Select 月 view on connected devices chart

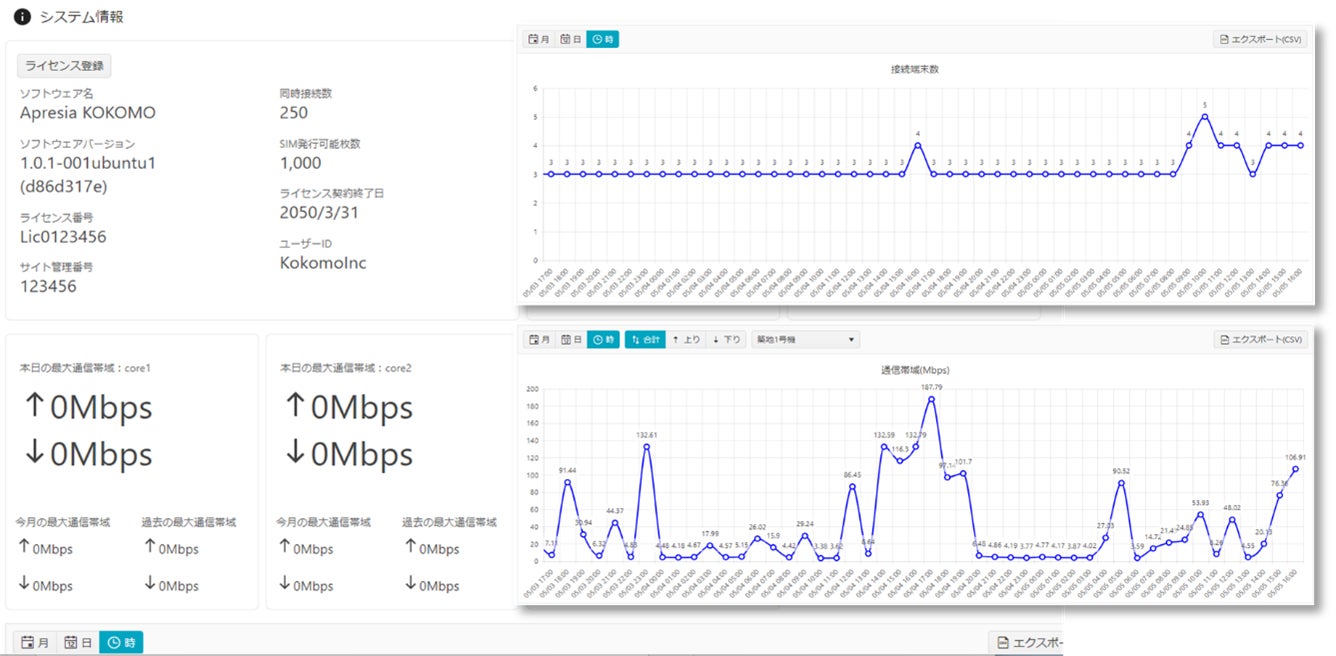[x=540, y=39]
